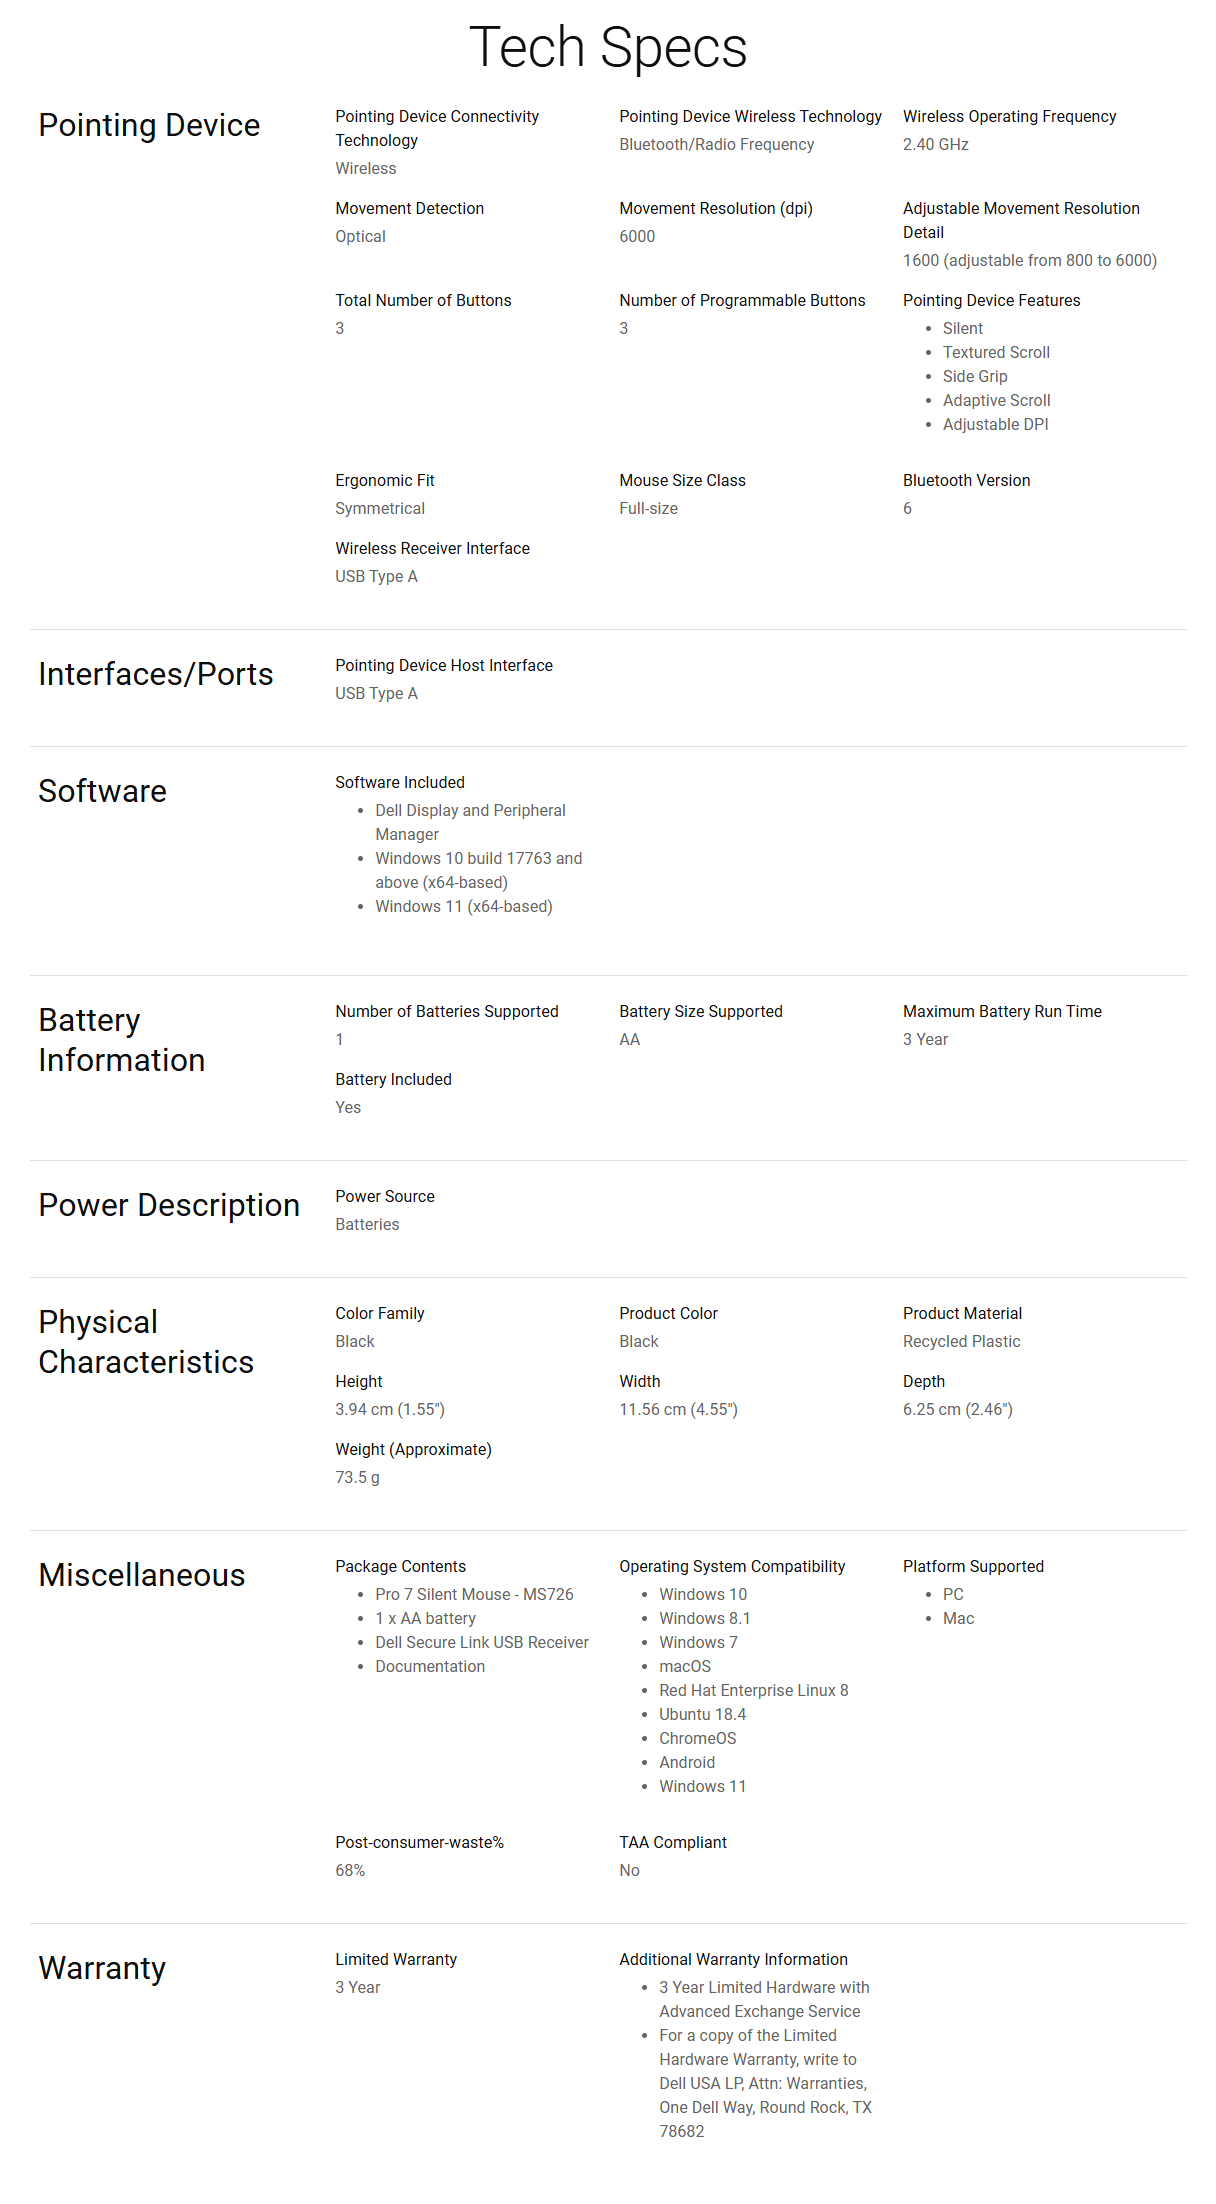Click Pro 7 Silent Mouse - MS726 item
The height and width of the screenshot is (2204, 1216).
coord(474,1594)
